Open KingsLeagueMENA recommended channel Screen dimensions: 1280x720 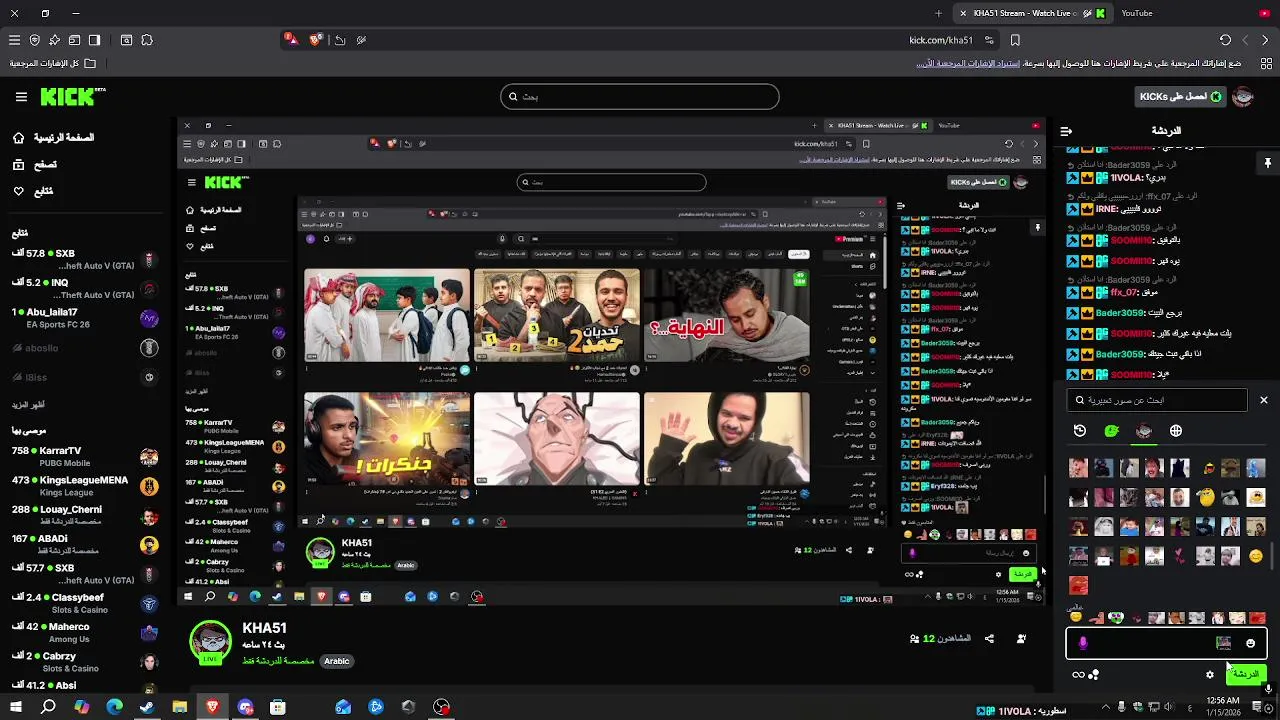(83, 486)
